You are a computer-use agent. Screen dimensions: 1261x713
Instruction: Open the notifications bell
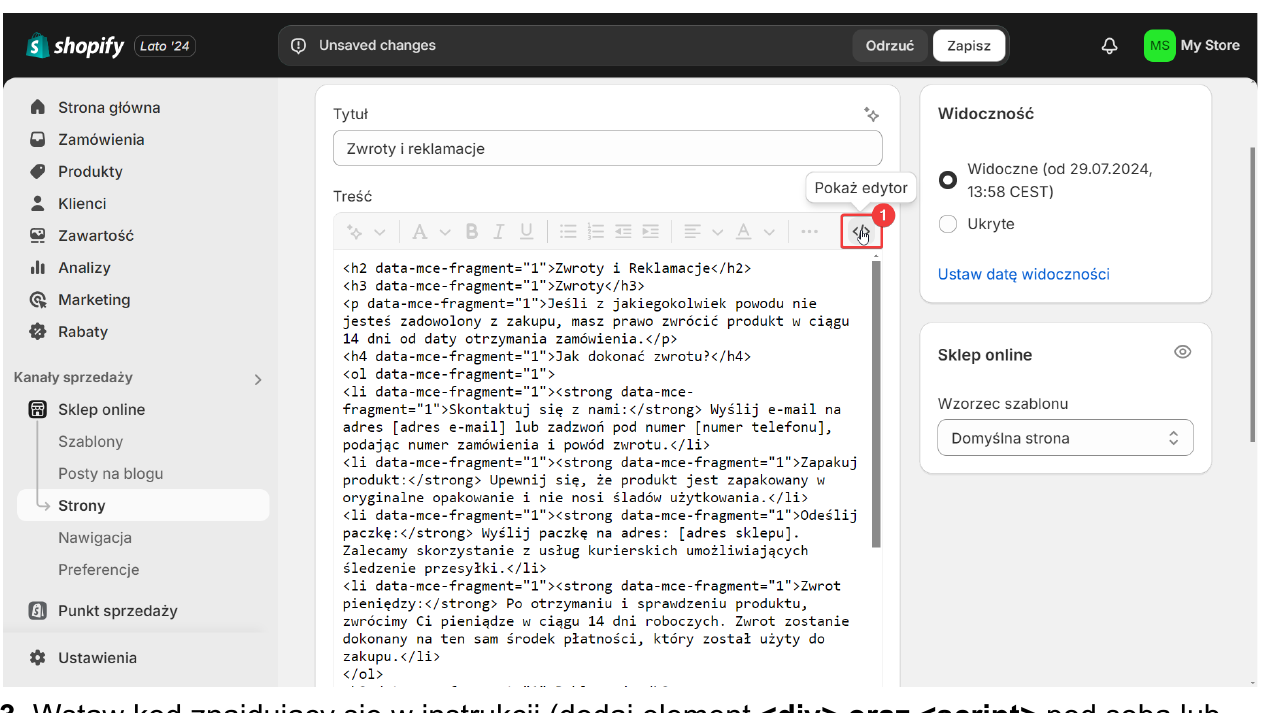[1109, 46]
